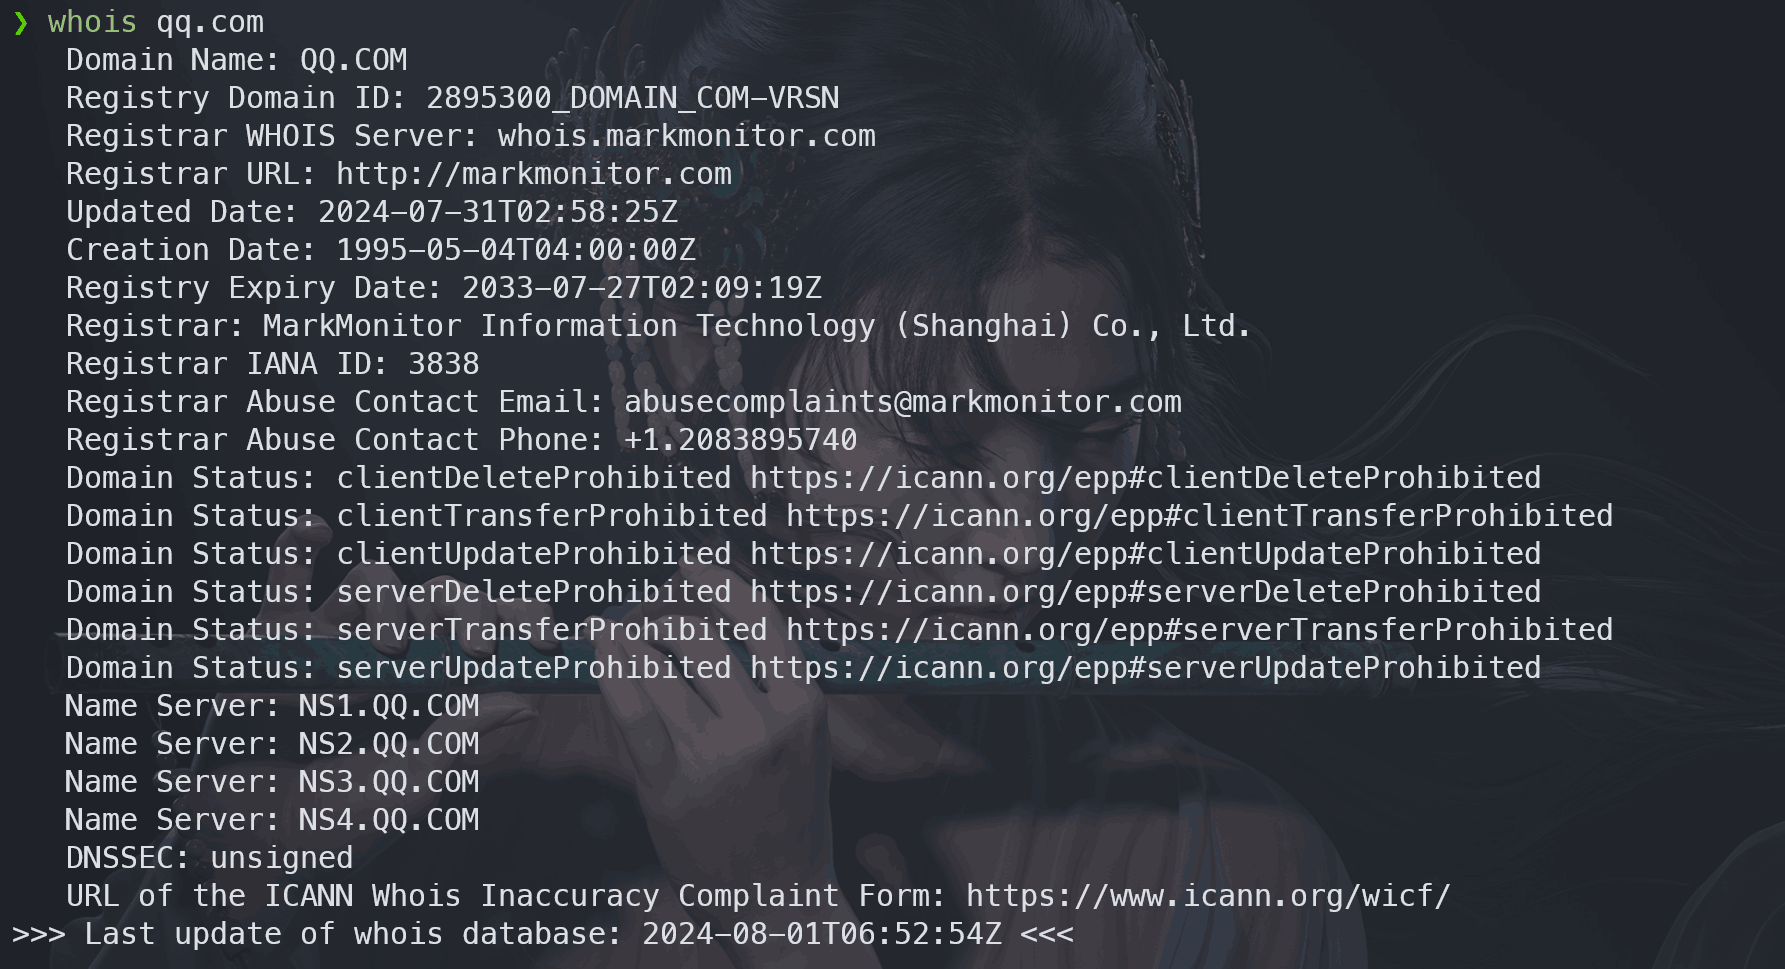Open the serverUpdateProhibited icann.org link

point(1145,668)
